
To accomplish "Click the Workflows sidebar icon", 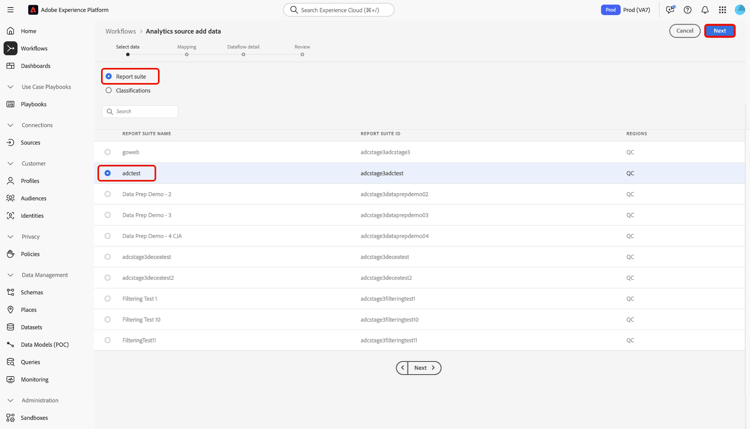I will (x=11, y=48).
